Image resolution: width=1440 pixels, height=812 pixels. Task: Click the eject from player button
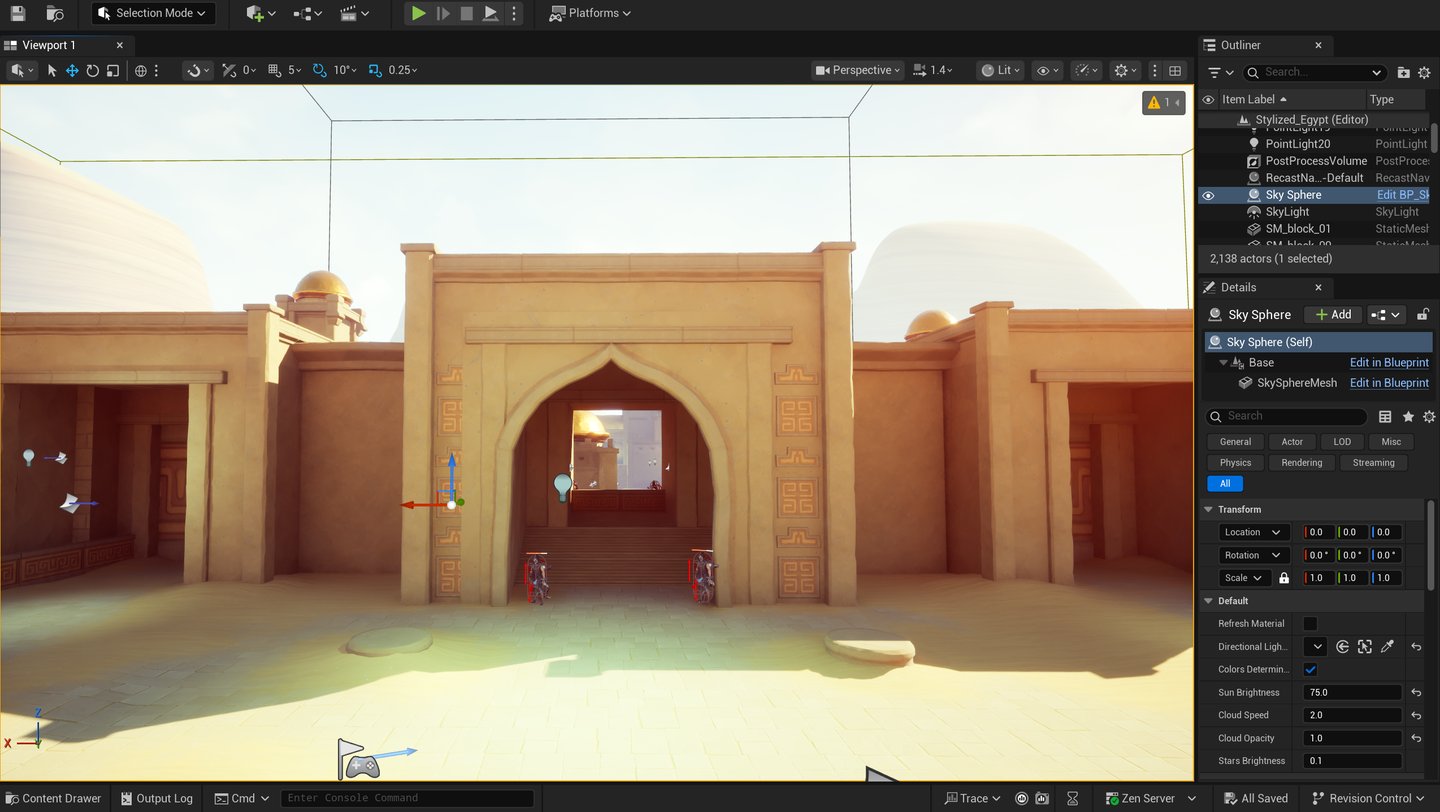click(x=490, y=13)
